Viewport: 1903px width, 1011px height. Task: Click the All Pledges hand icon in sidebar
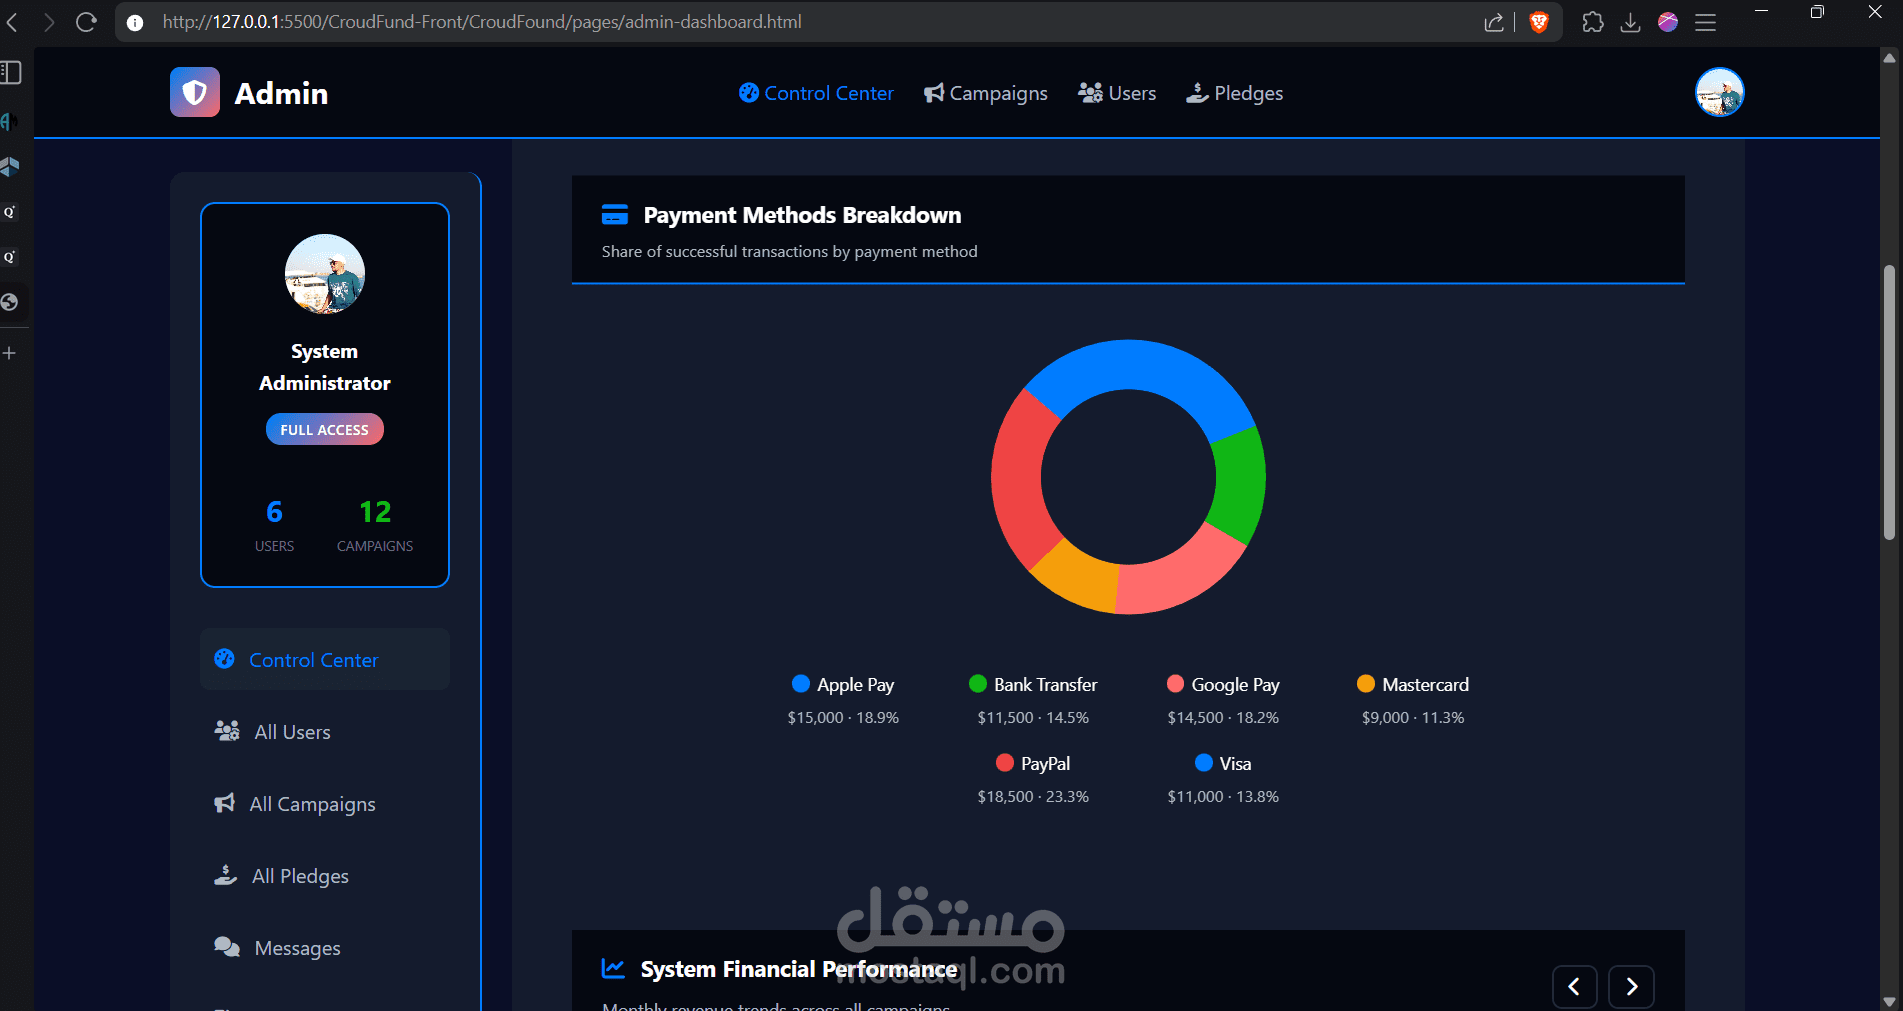[x=226, y=875]
